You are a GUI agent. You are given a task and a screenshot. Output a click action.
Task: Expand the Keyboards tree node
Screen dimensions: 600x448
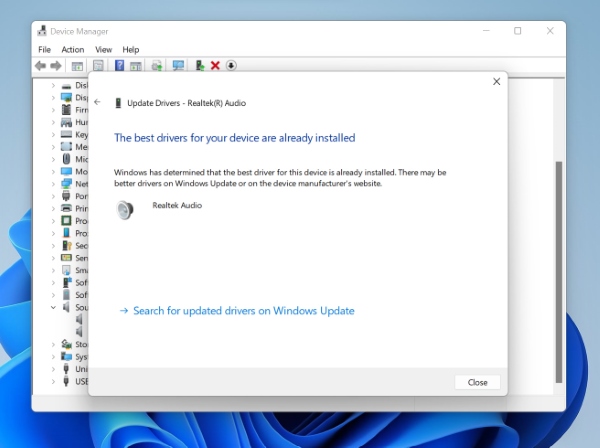point(53,135)
